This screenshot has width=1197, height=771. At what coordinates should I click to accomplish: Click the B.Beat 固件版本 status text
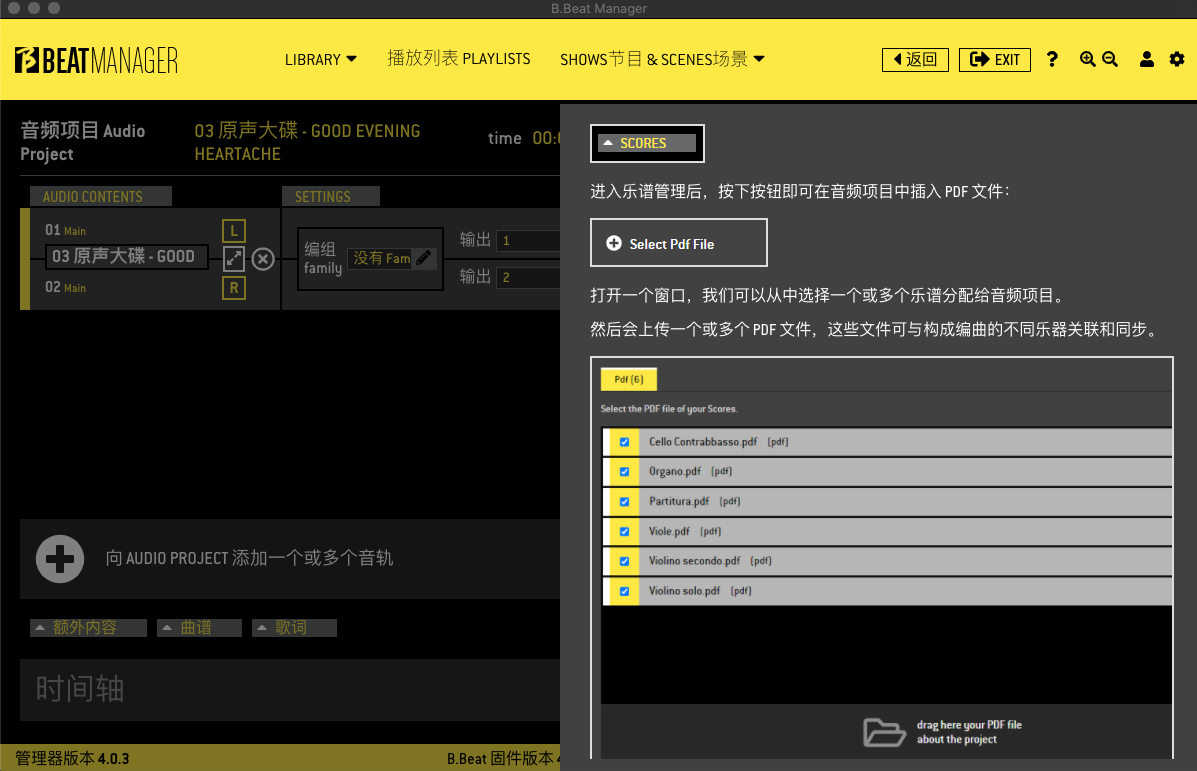pyautogui.click(x=503, y=759)
